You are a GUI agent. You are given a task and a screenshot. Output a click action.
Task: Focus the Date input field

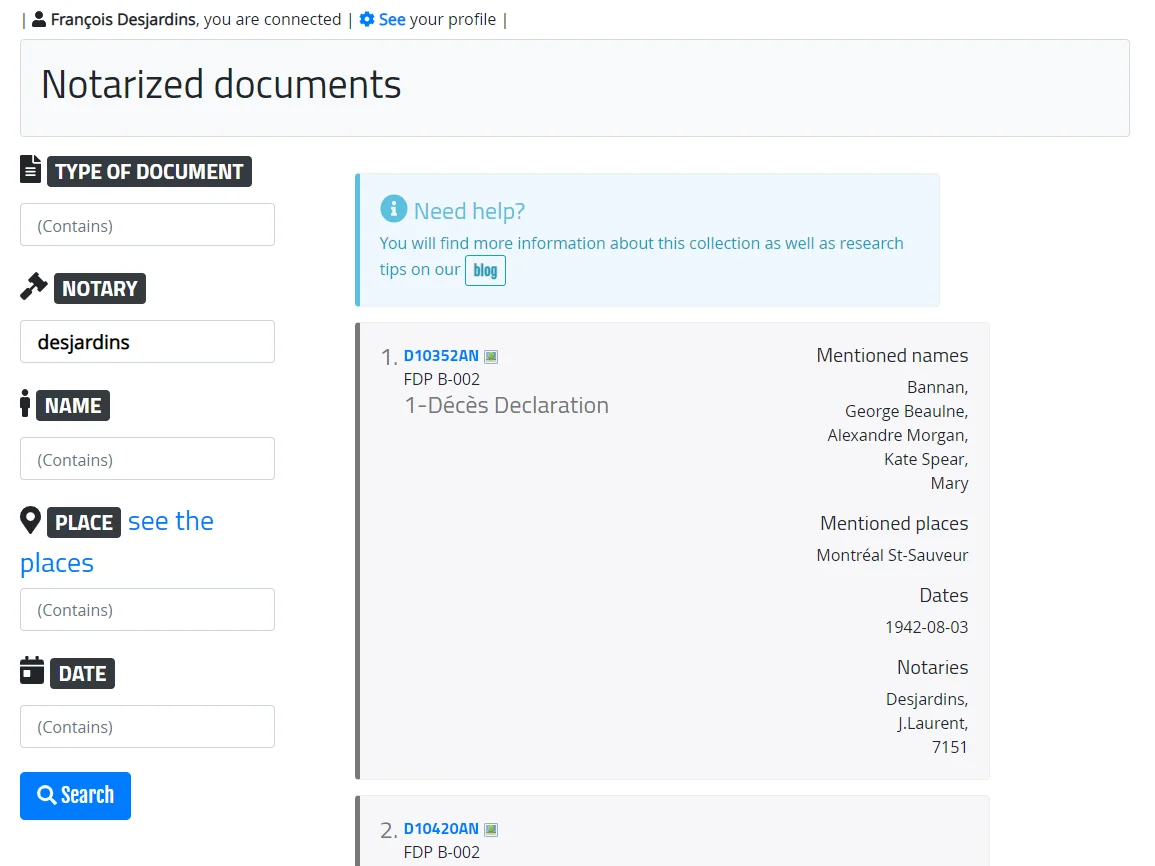pyautogui.click(x=147, y=727)
